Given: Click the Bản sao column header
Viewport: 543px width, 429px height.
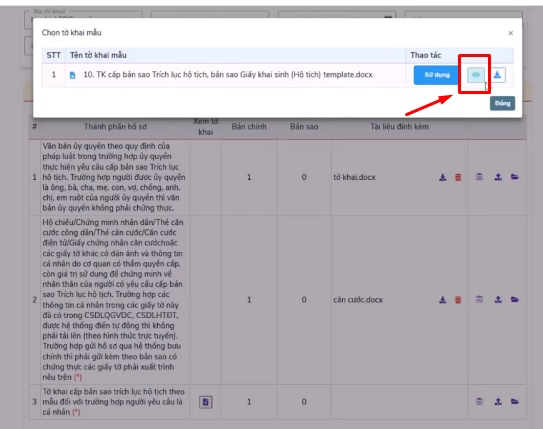Looking at the screenshot, I should pos(304,127).
